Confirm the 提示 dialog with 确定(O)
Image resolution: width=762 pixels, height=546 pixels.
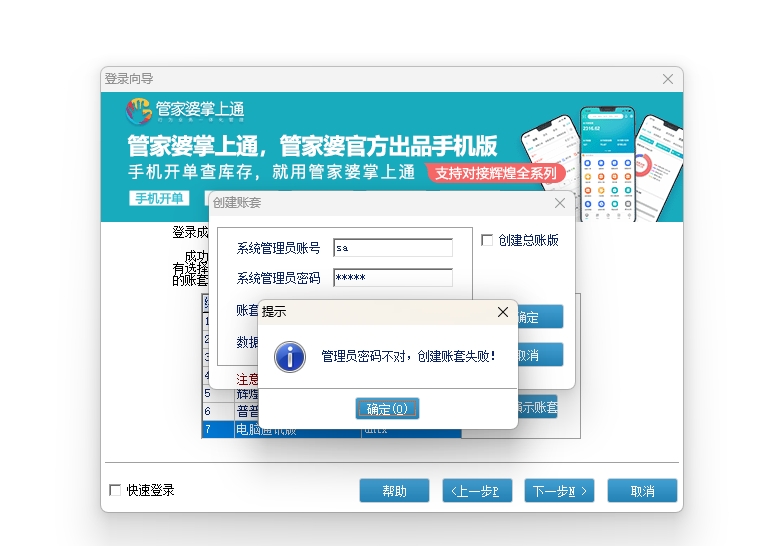point(387,409)
